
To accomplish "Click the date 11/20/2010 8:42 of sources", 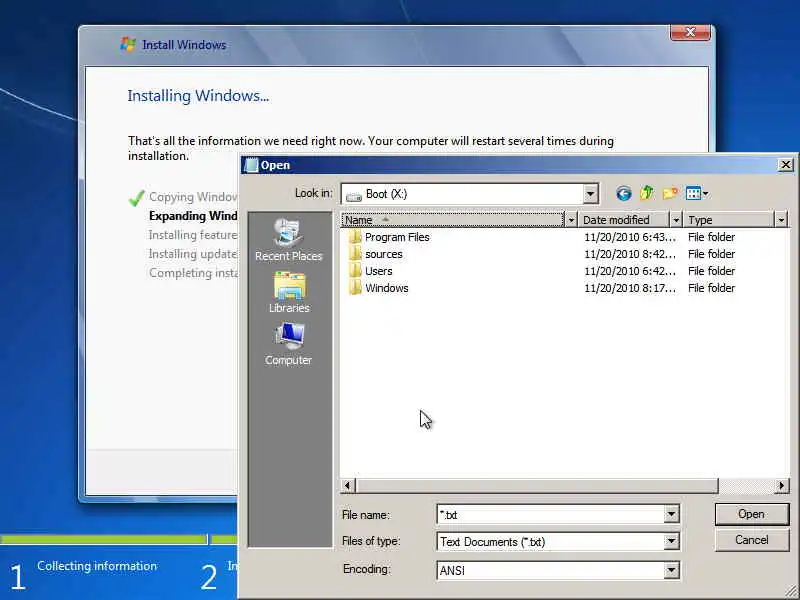I will click(630, 254).
